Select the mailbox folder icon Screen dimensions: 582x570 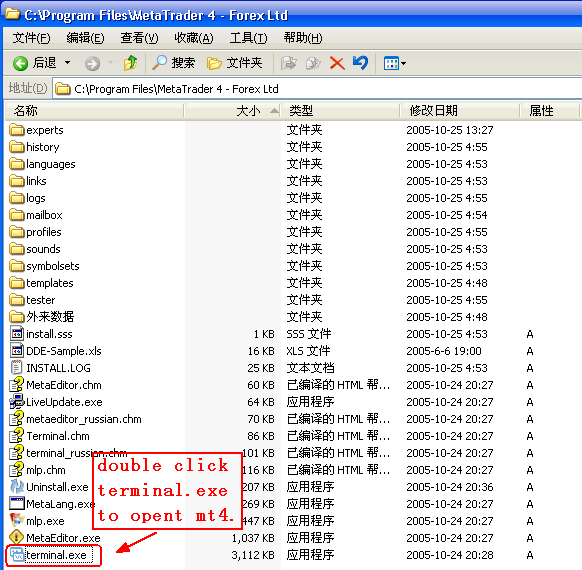point(17,215)
